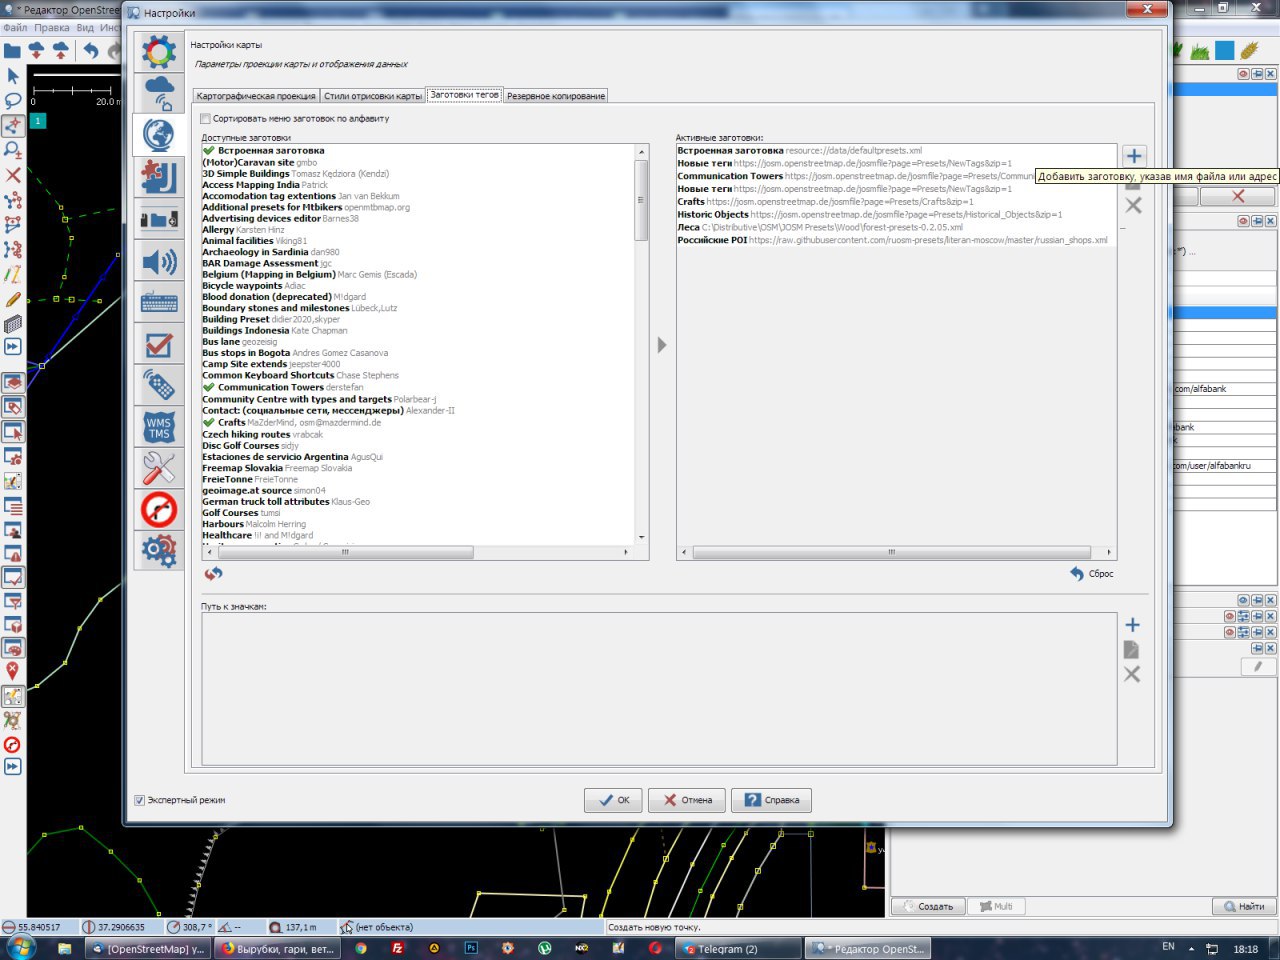This screenshot has width=1280, height=960.
Task: Select Access Mapping India preset
Action: (265, 185)
